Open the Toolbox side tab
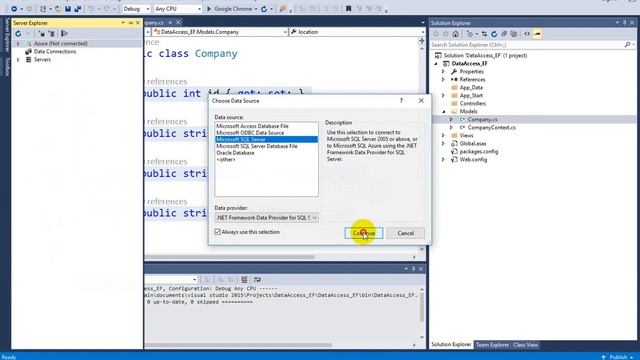 (6, 67)
